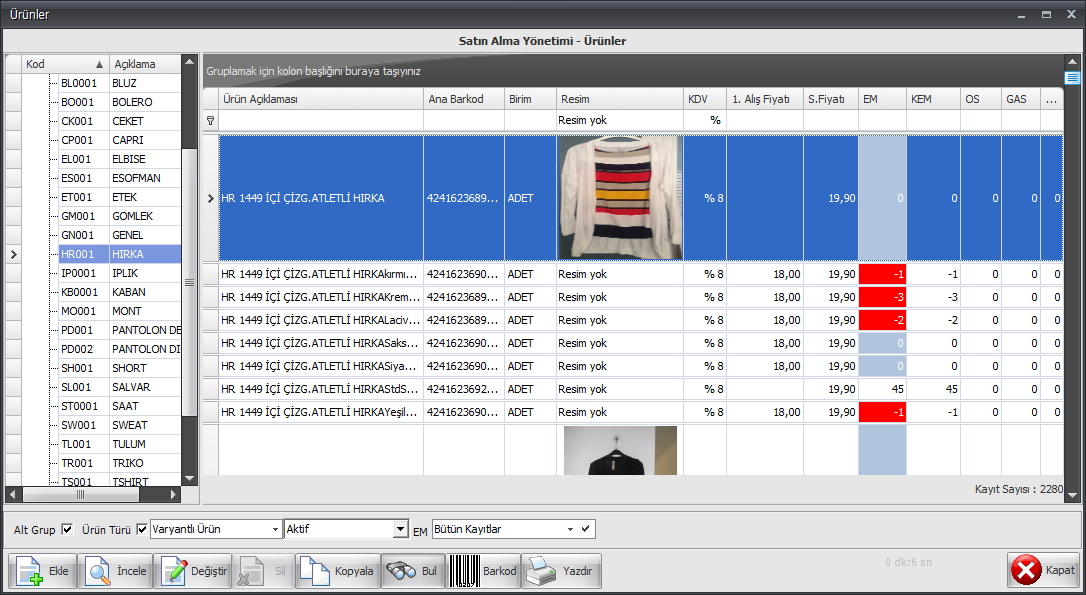Click the S.Fiyatı column header
This screenshot has height=595, width=1086.
[x=829, y=99]
